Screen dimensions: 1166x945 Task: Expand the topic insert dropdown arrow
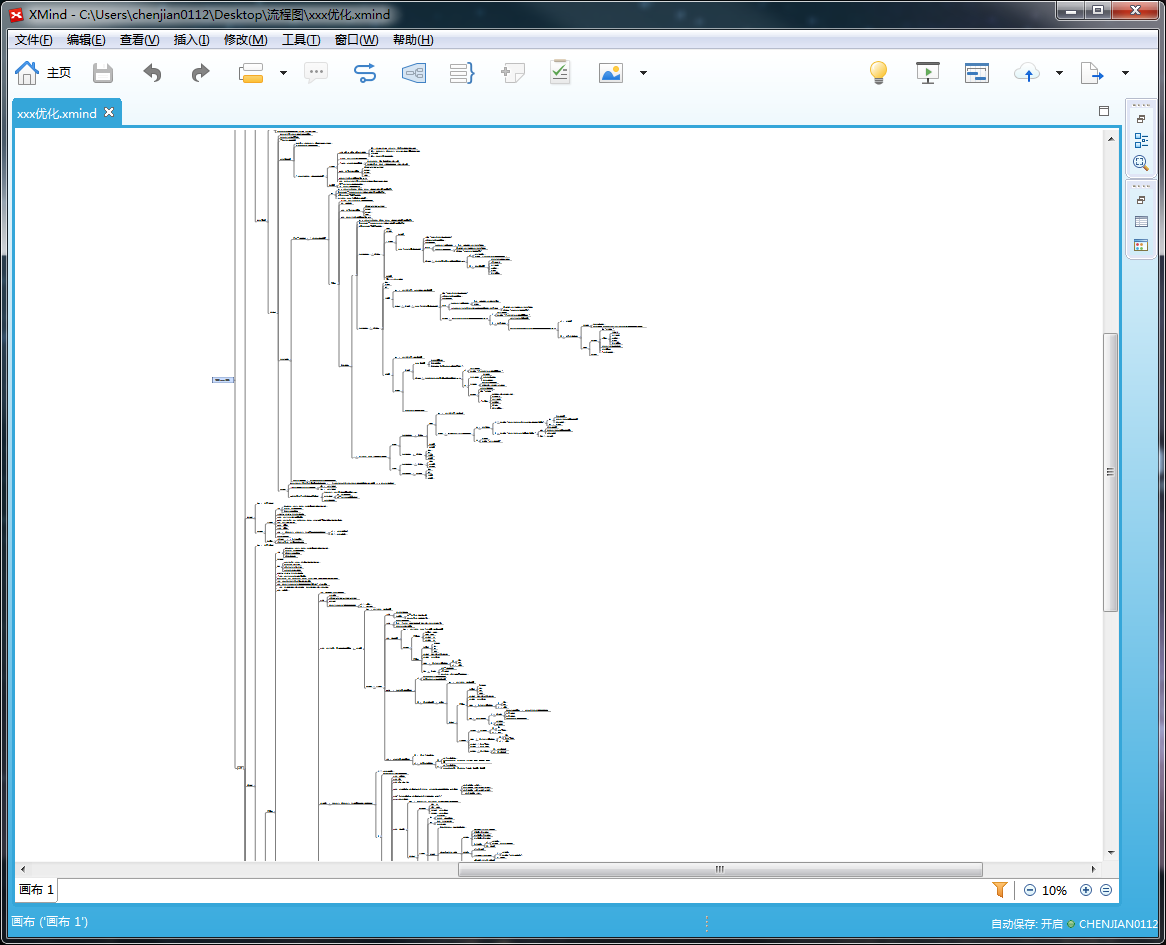point(283,73)
